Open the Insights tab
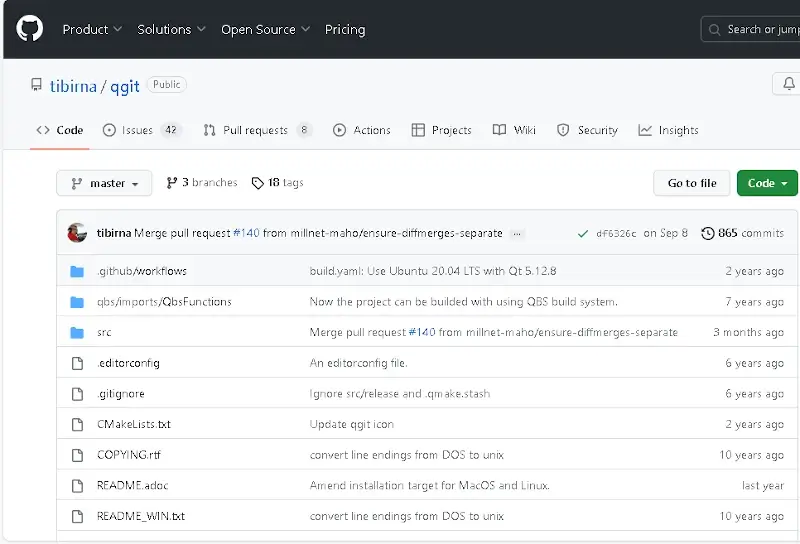The width and height of the screenshot is (800, 544). (x=669, y=130)
